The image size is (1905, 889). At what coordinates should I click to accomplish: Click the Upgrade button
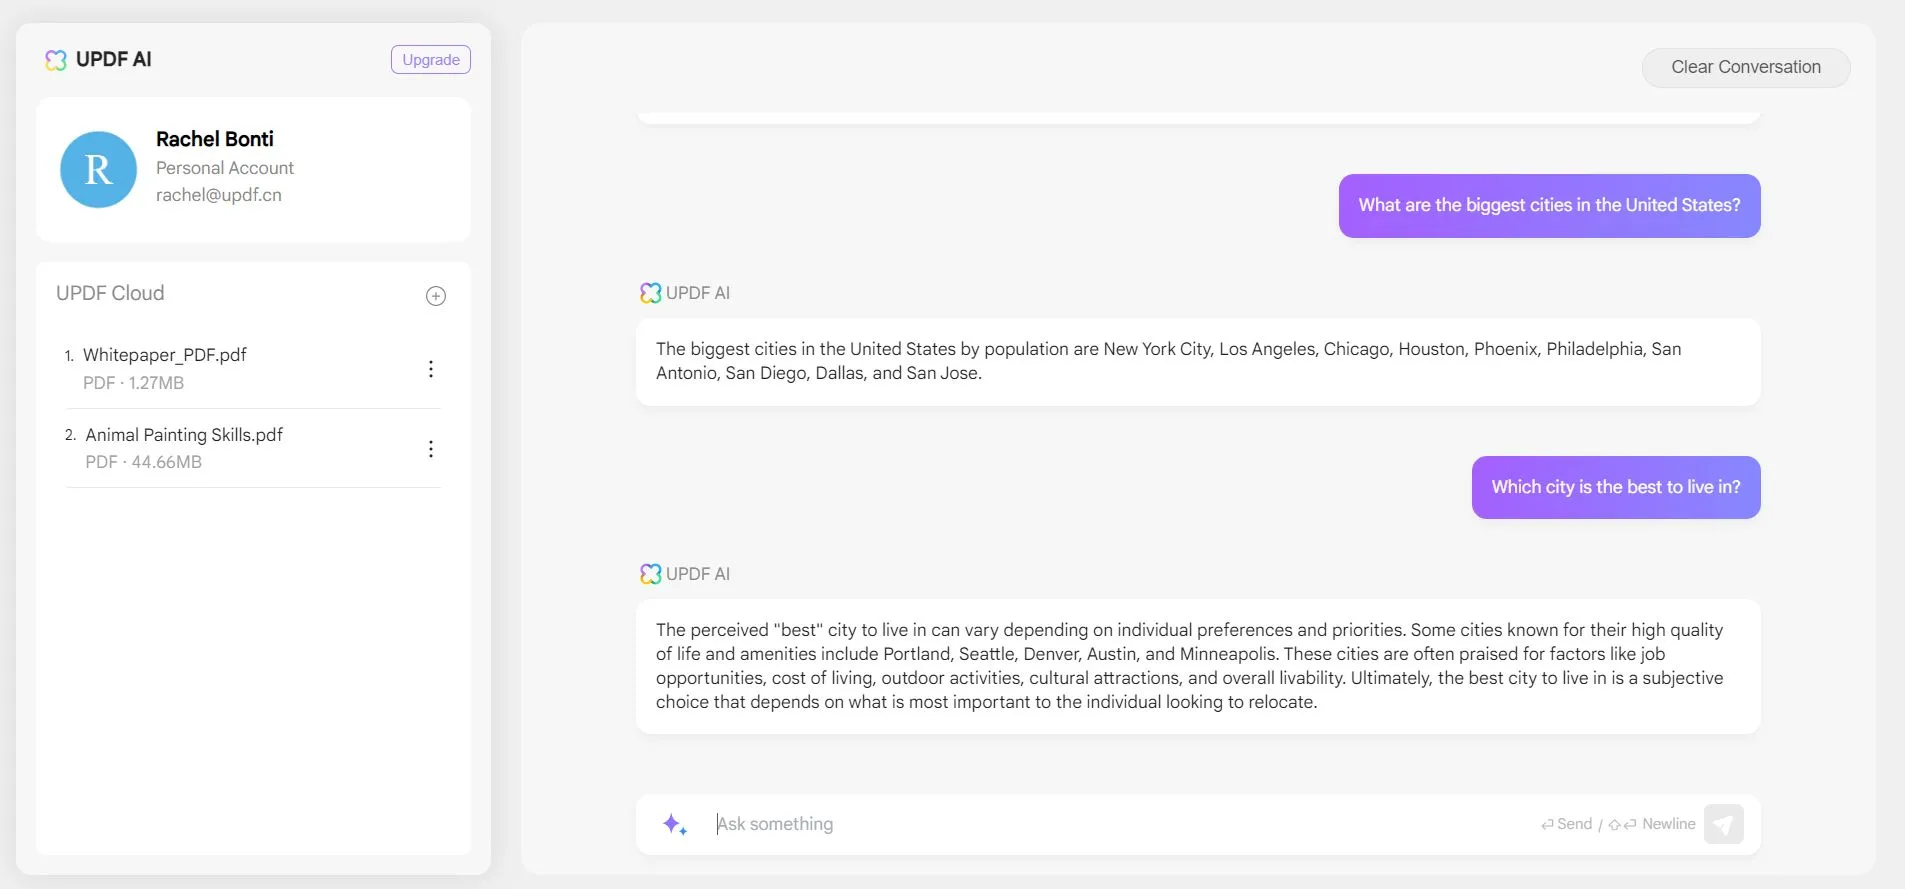[x=430, y=60]
